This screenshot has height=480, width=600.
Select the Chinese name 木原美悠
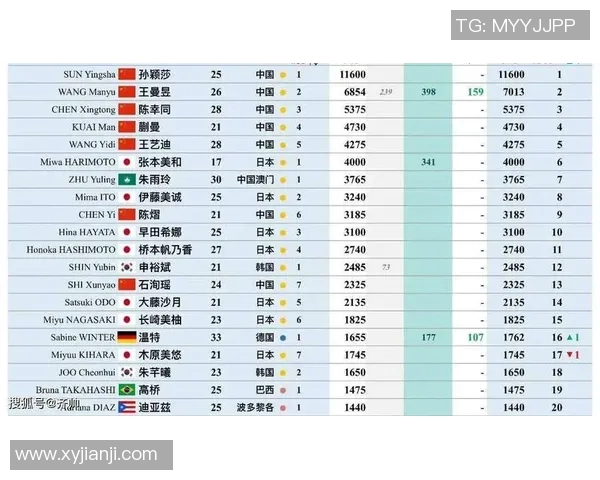coord(160,355)
